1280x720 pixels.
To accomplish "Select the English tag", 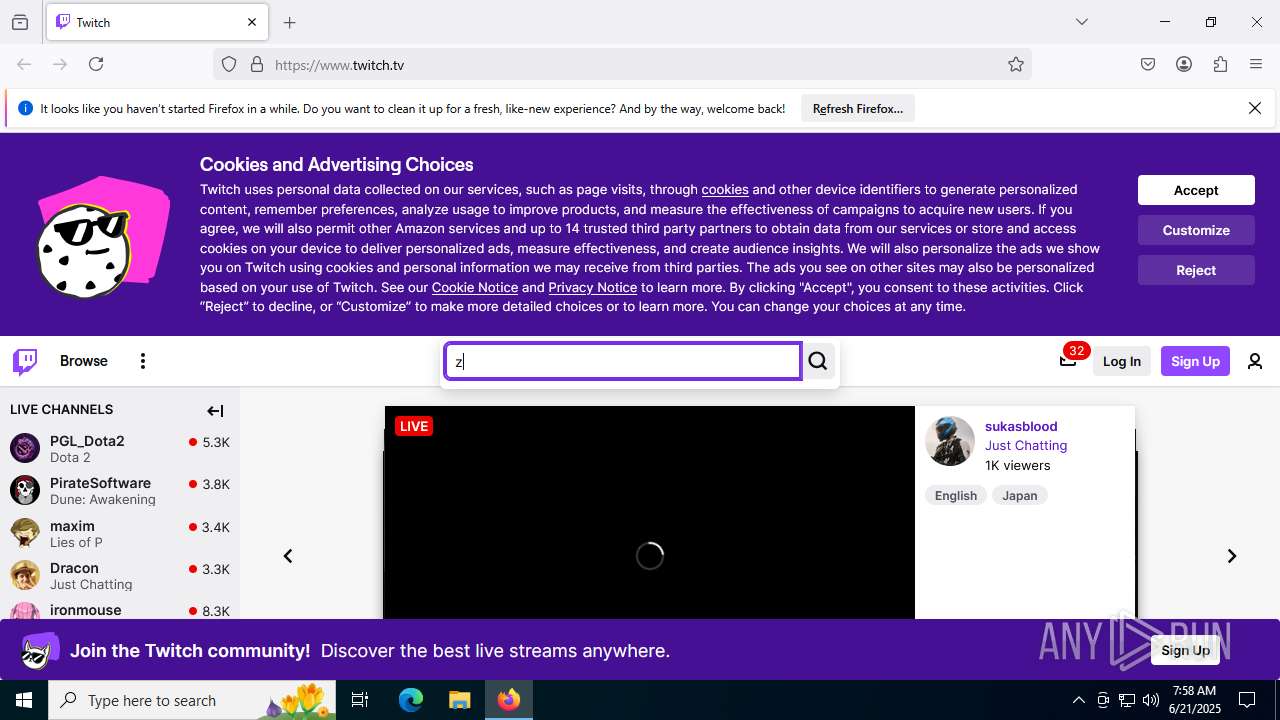I will 956,495.
